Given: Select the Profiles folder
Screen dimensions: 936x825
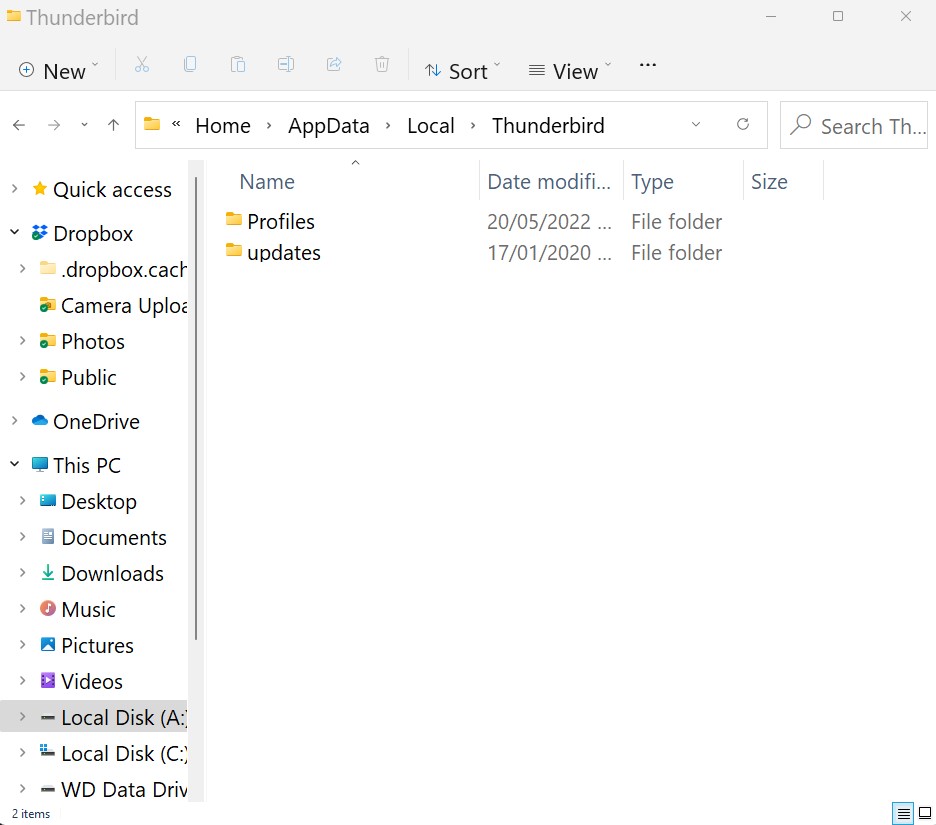Looking at the screenshot, I should [x=281, y=222].
